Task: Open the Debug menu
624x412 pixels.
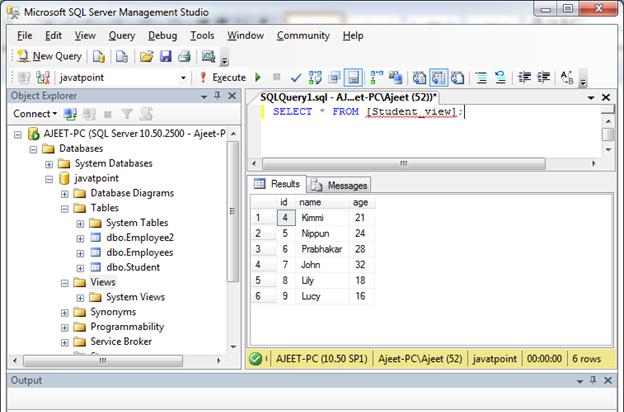Action: 162,36
